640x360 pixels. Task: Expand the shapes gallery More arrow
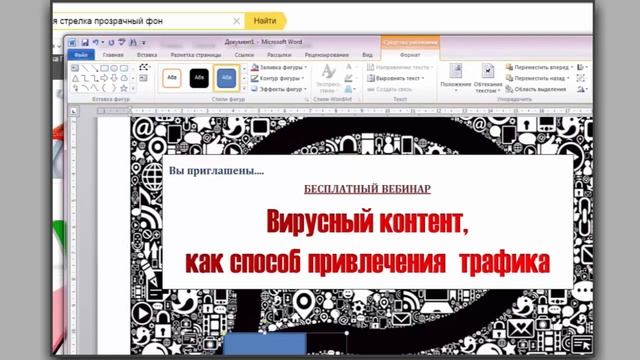pos(133,88)
